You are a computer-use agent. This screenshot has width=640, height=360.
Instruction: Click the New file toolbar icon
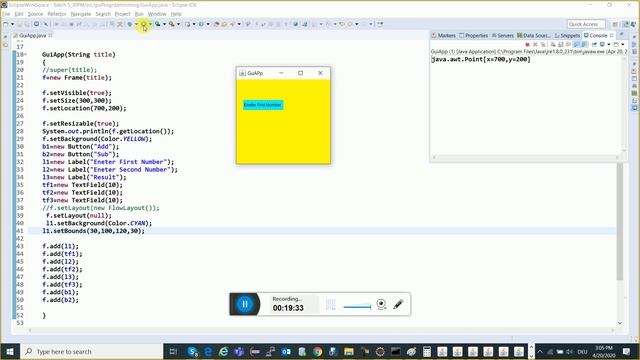[6, 24]
